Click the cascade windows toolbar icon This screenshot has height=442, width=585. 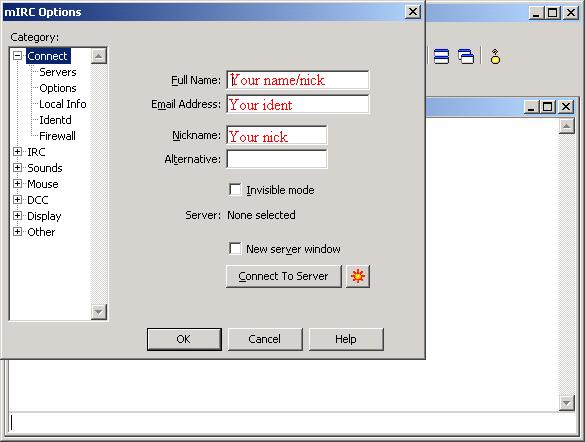pyautogui.click(x=466, y=57)
